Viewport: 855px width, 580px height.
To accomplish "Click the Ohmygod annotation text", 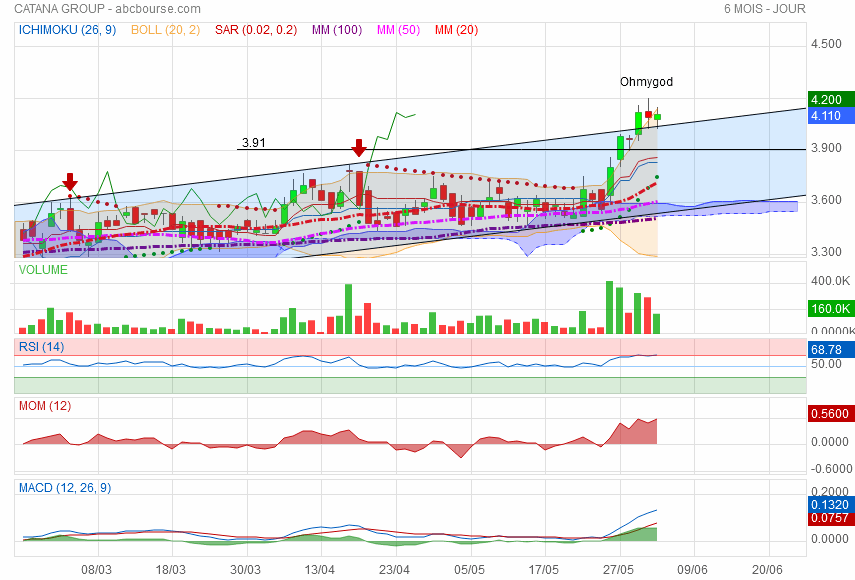I will pyautogui.click(x=646, y=82).
